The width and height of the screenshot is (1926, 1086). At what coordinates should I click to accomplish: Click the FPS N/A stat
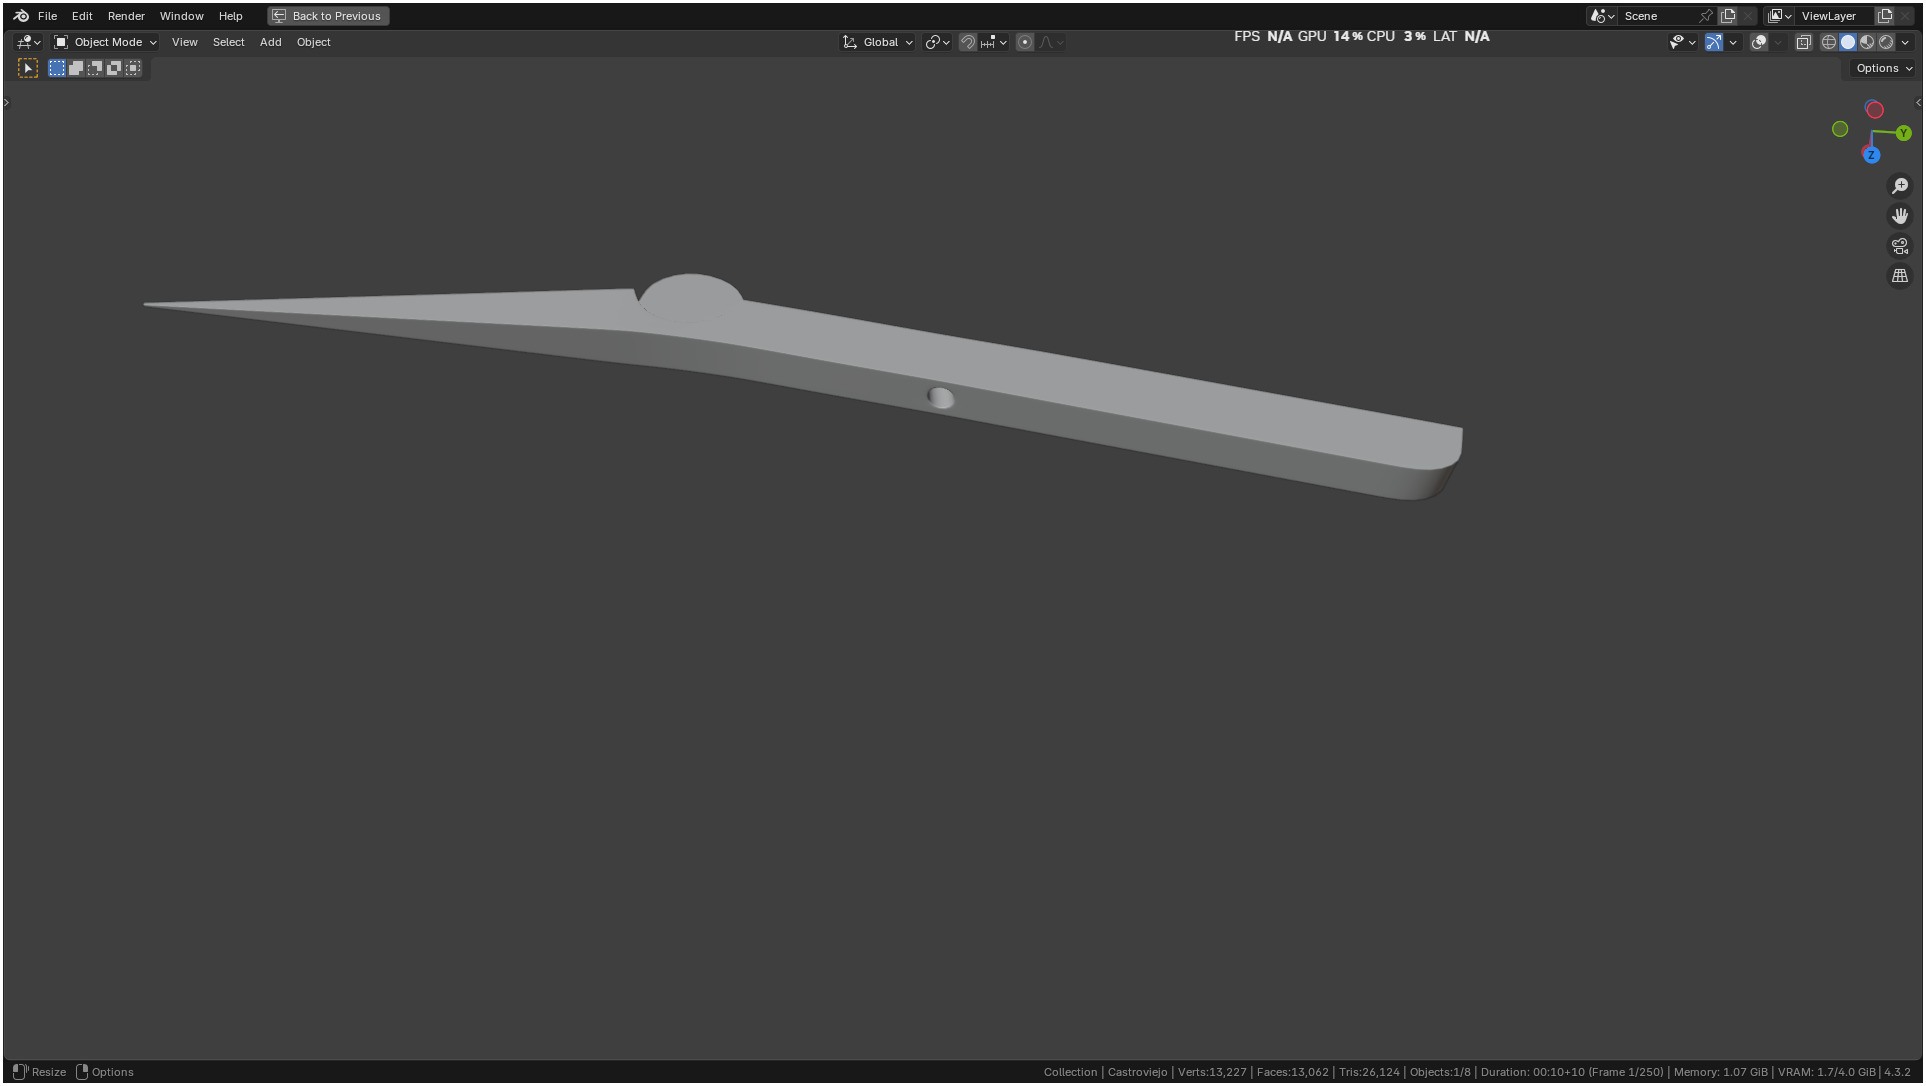1263,36
